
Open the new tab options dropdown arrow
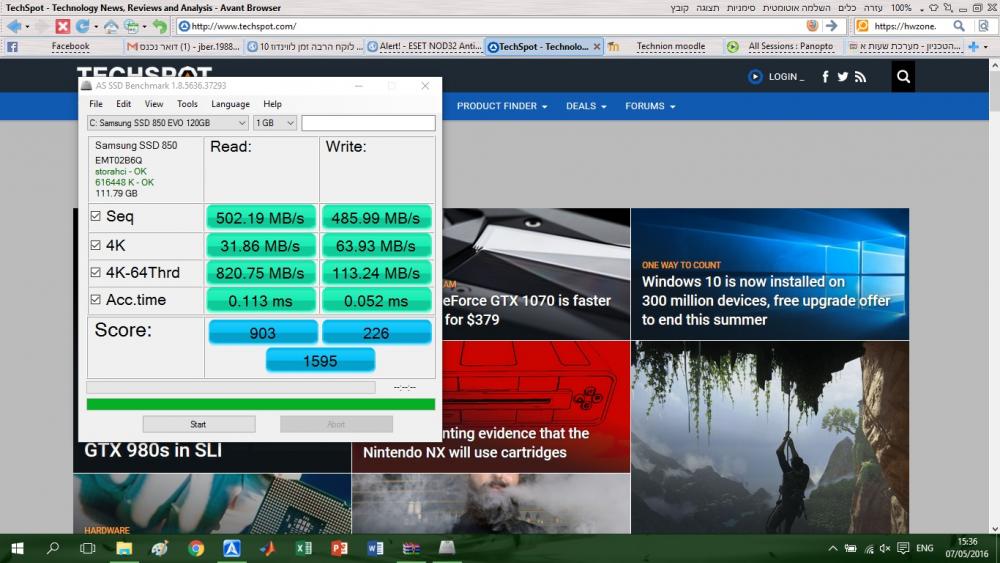point(985,47)
